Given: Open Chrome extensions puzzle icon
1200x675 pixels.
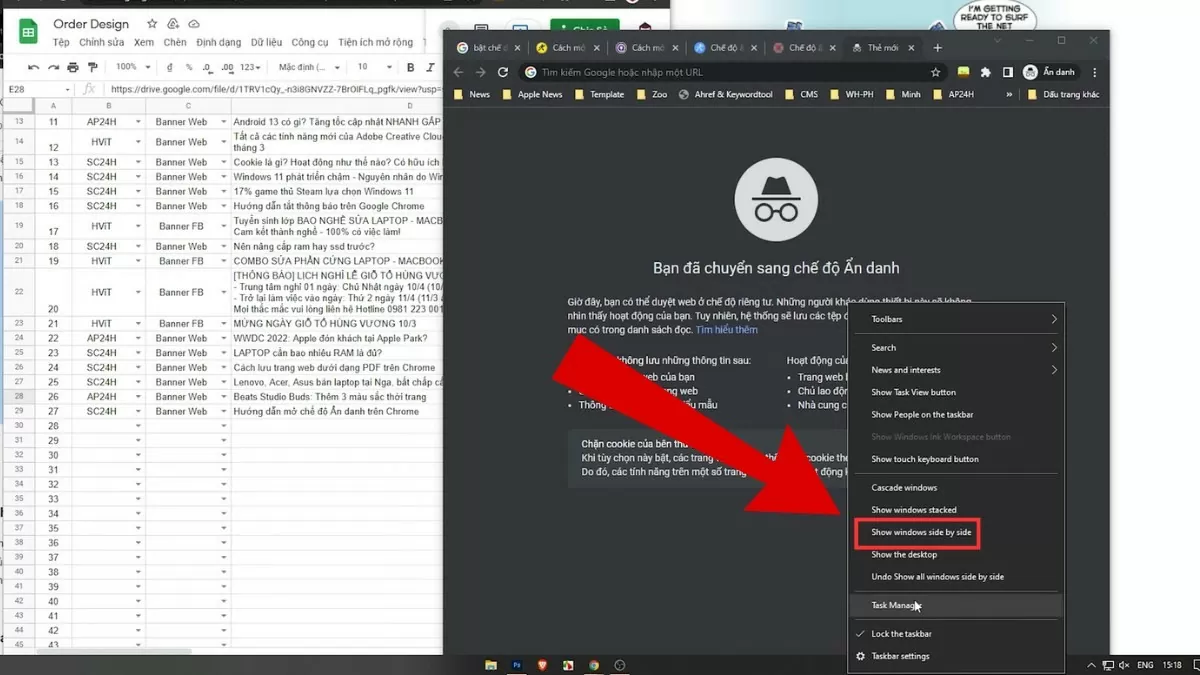Looking at the screenshot, I should pyautogui.click(x=985, y=72).
